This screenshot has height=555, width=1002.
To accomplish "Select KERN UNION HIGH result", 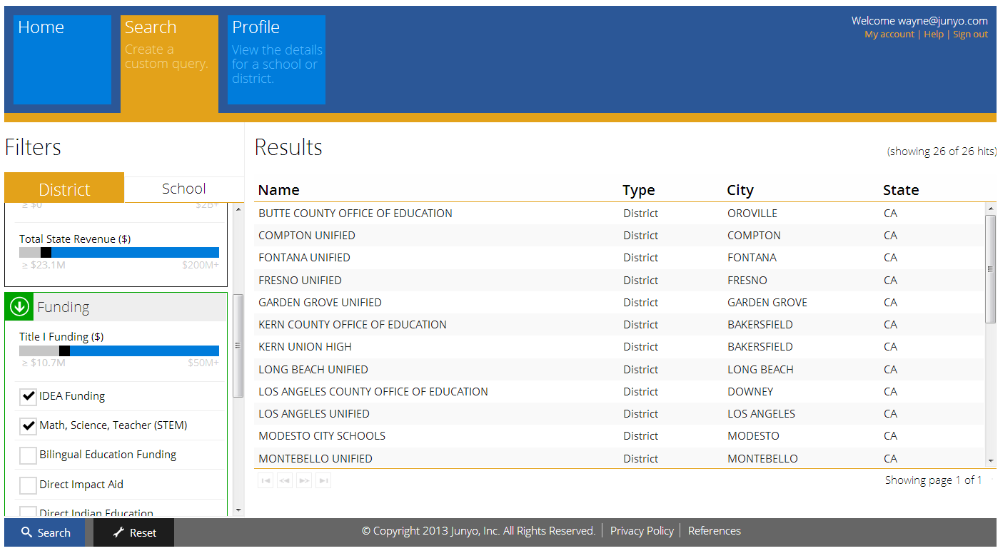I will 619,347.
